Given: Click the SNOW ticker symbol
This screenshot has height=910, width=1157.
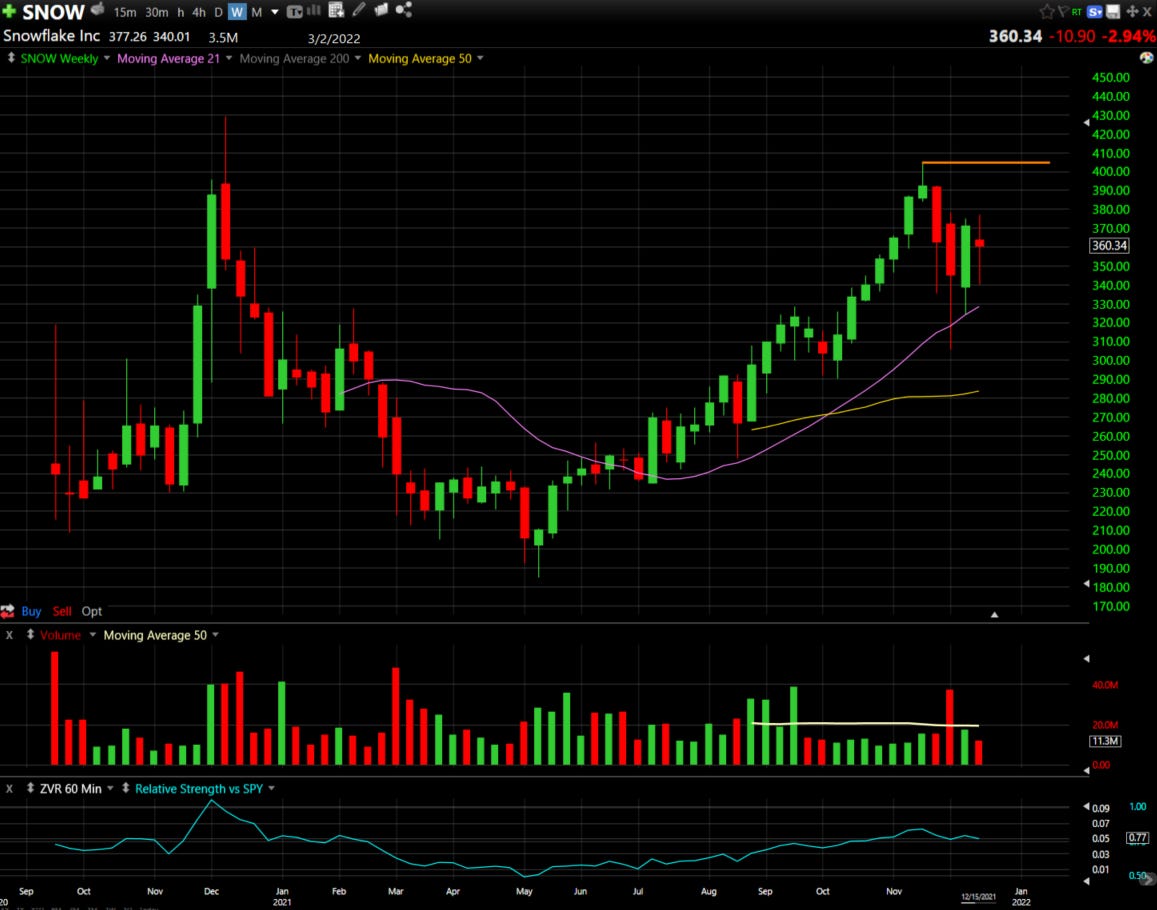Looking at the screenshot, I should 53,13.
